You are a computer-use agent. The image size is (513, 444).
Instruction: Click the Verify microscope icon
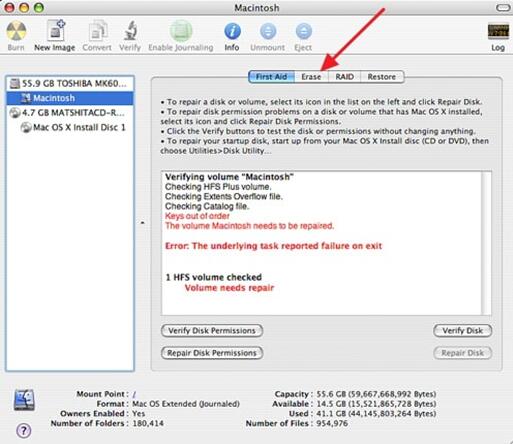[130, 31]
